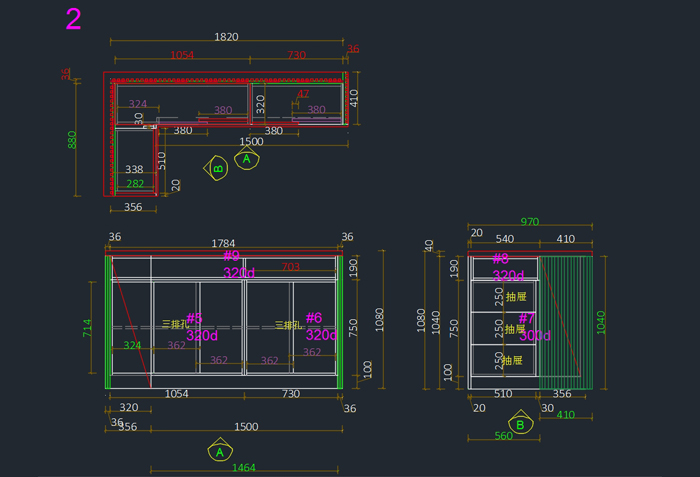Select the 1820 overall width dimension
Screen dimensions: 700x477
(x=226, y=37)
